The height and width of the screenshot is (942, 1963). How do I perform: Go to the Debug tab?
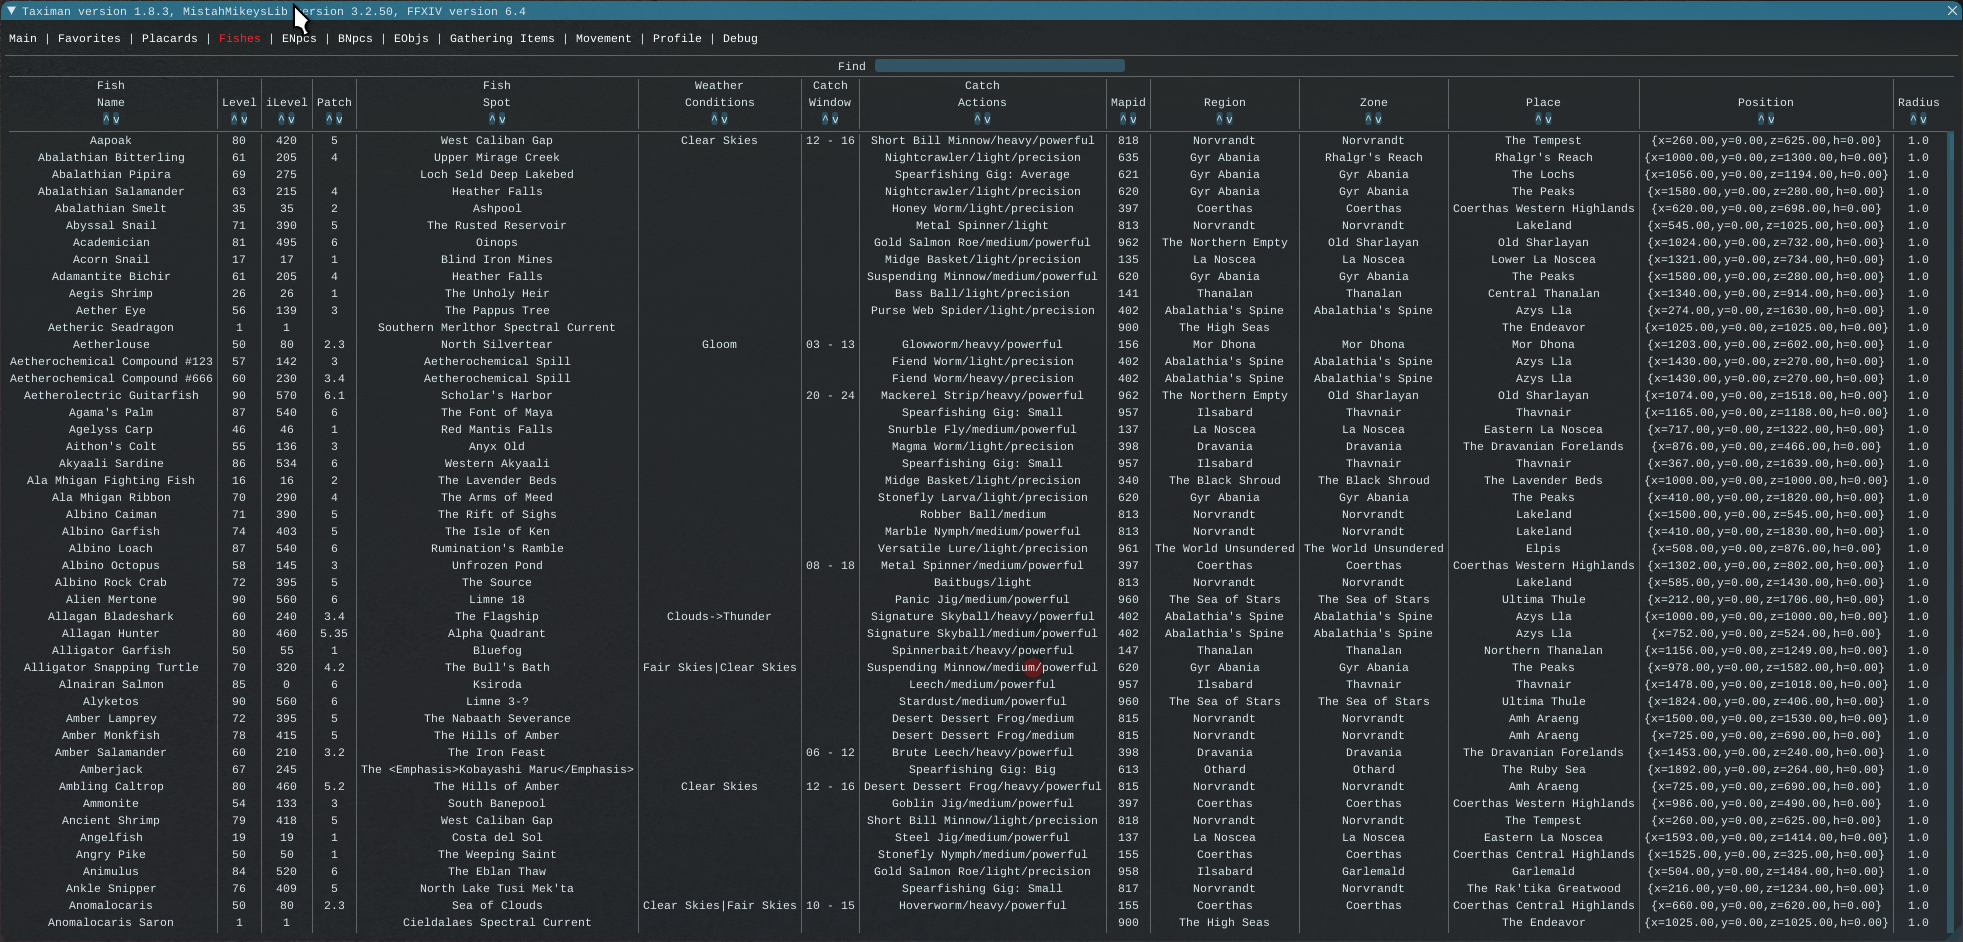pos(740,39)
